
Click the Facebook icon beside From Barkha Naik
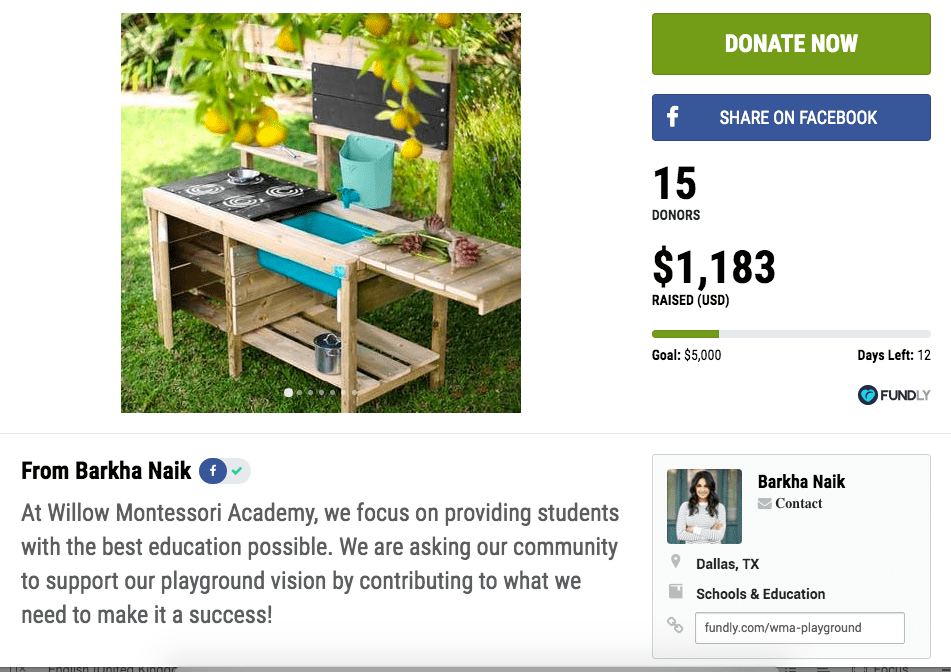point(212,470)
